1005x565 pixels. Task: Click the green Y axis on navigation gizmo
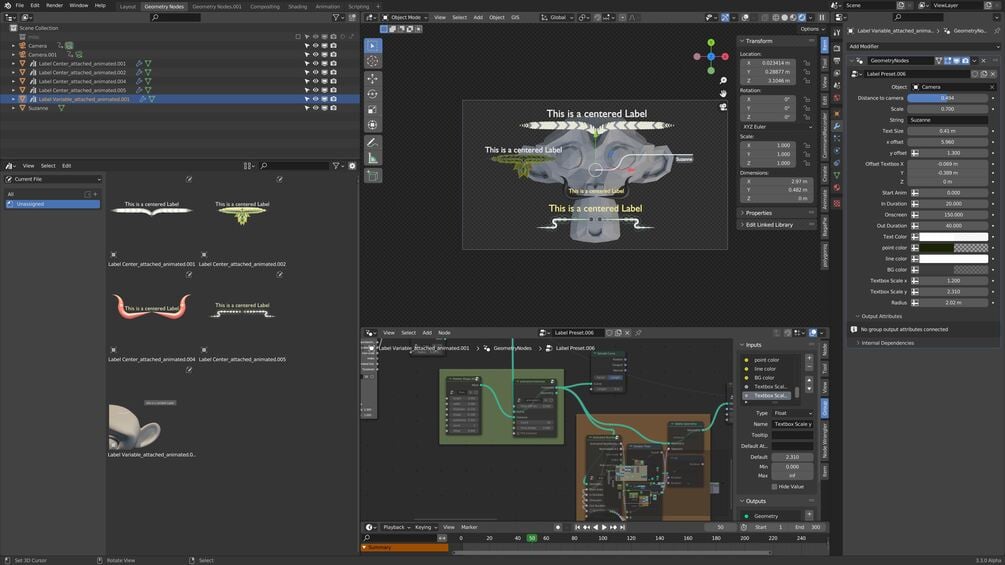pos(711,42)
